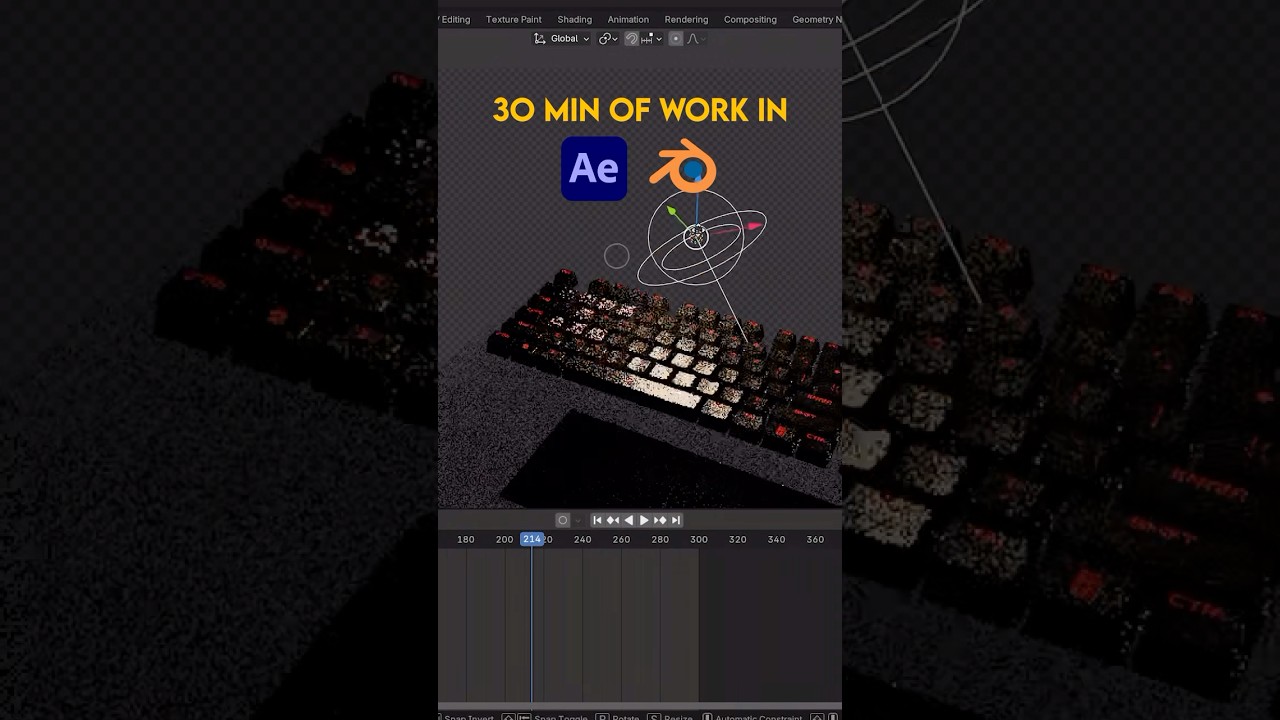The height and width of the screenshot is (720, 1280).
Task: Open the snap increment options dropdown
Action: coord(651,39)
